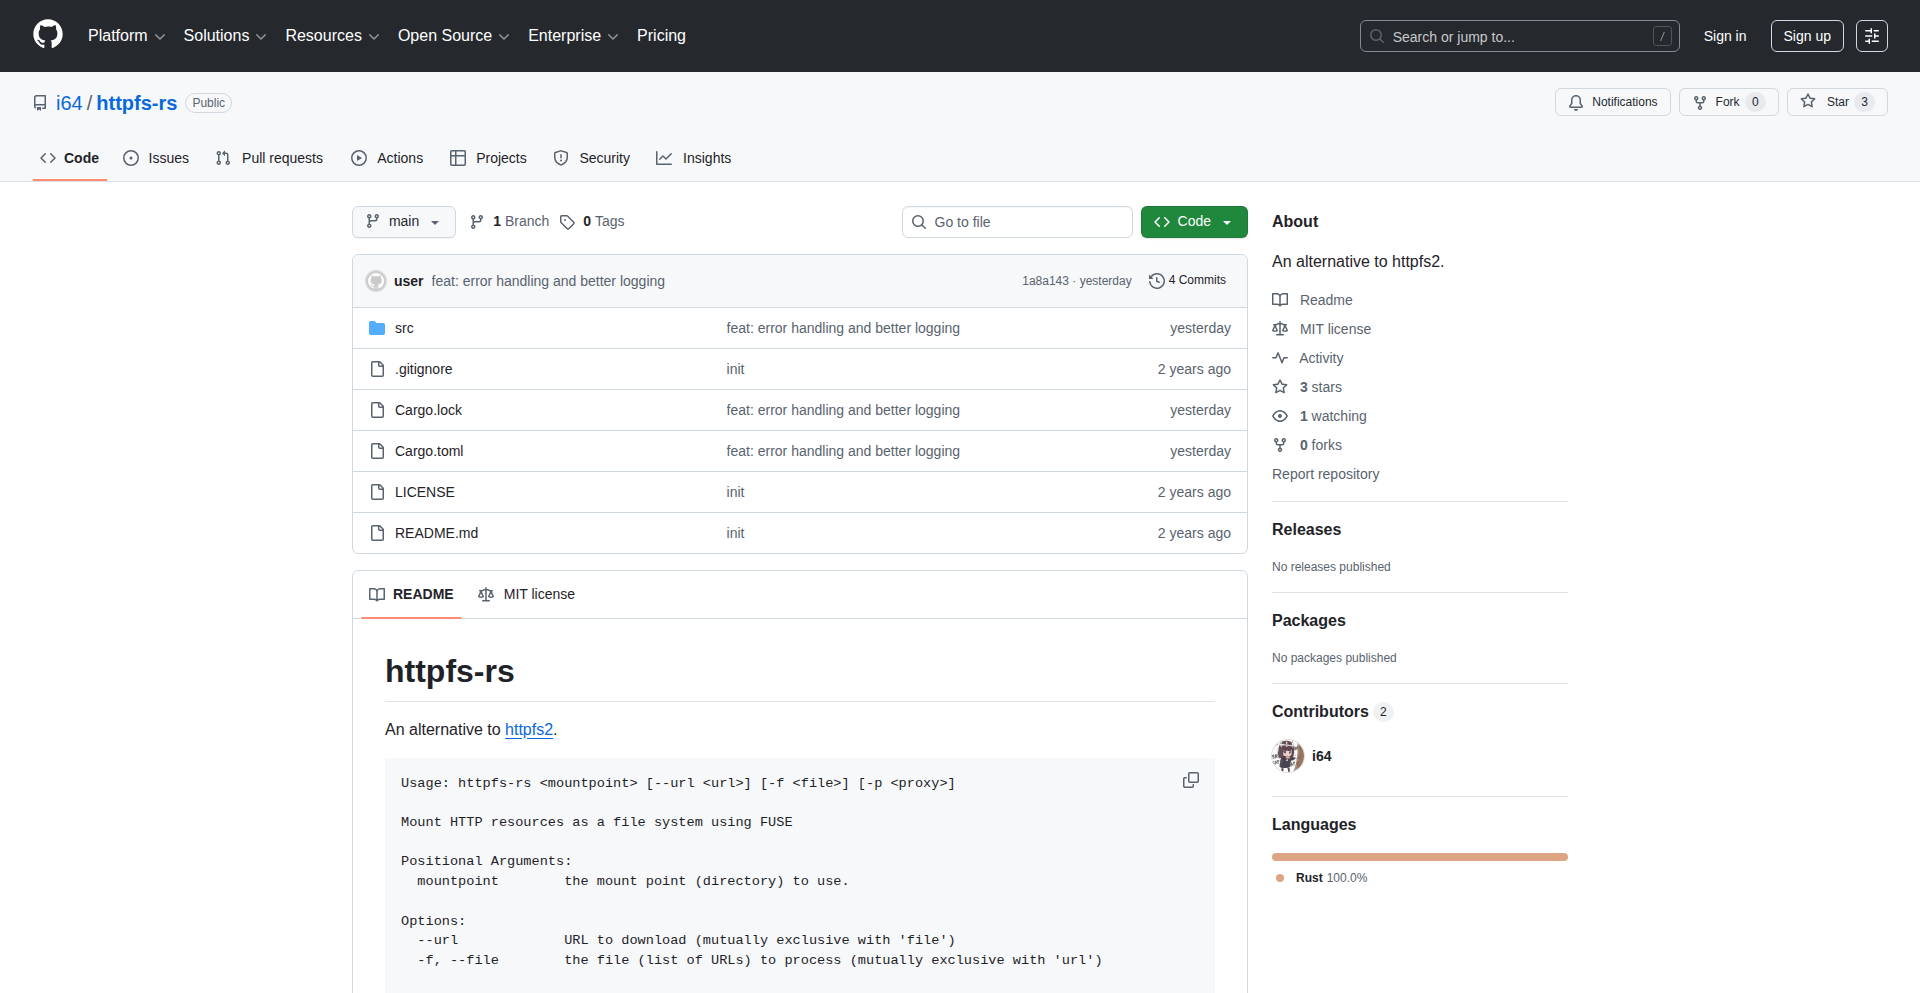1920x993 pixels.
Task: Open the Notifications bell
Action: pos(1575,102)
